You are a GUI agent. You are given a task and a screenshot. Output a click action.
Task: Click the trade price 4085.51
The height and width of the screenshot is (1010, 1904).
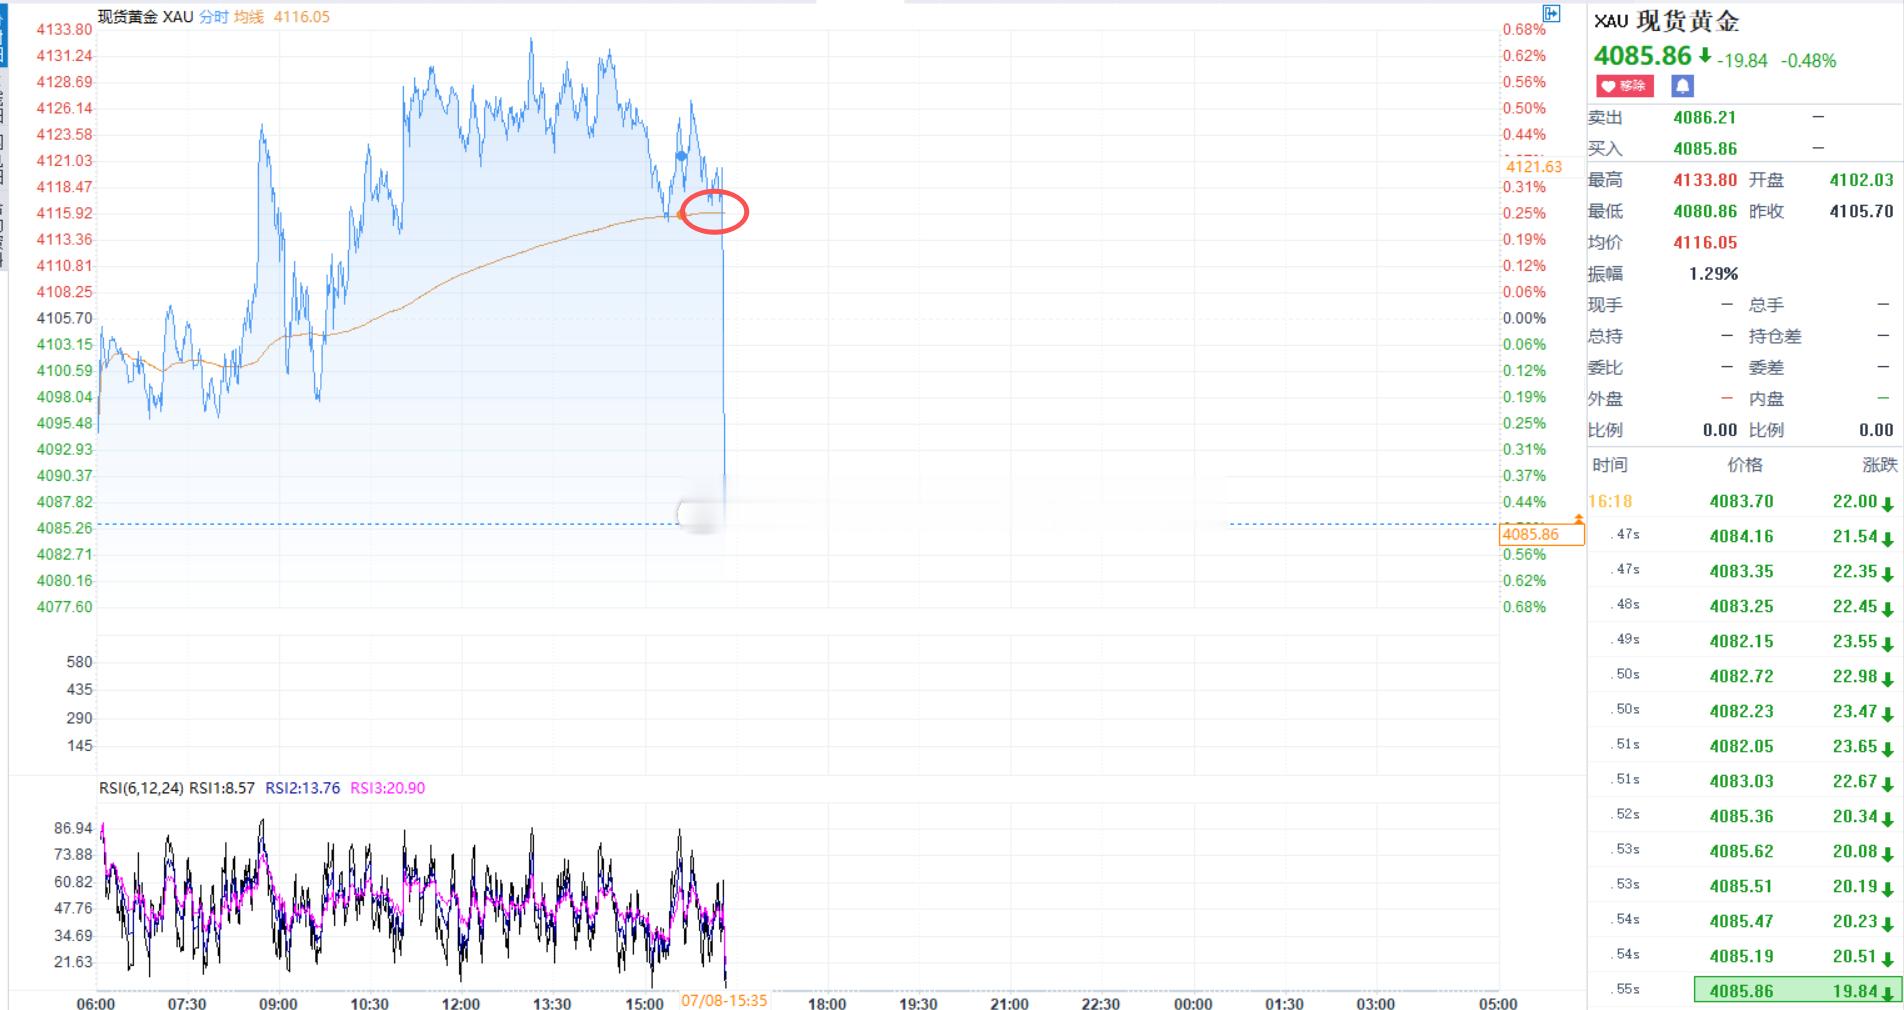click(1741, 887)
